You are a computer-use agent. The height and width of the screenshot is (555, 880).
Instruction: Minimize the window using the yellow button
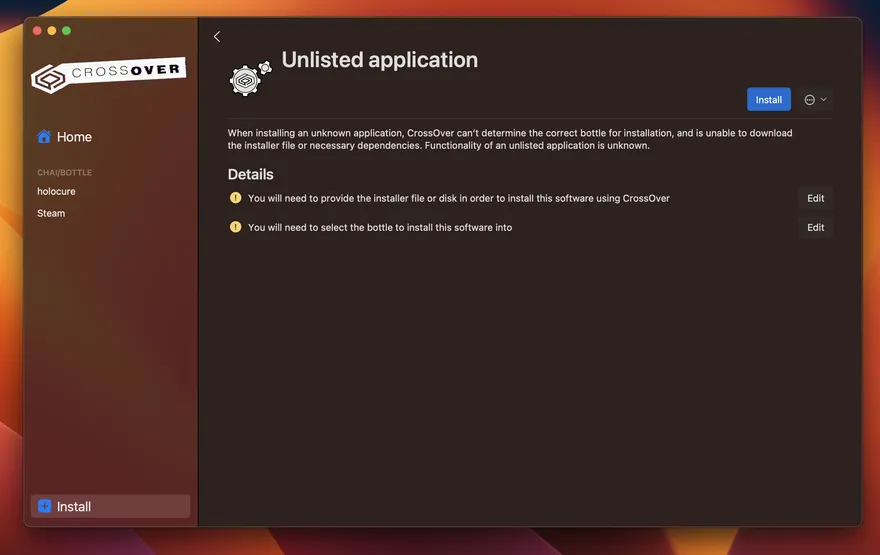tap(52, 31)
